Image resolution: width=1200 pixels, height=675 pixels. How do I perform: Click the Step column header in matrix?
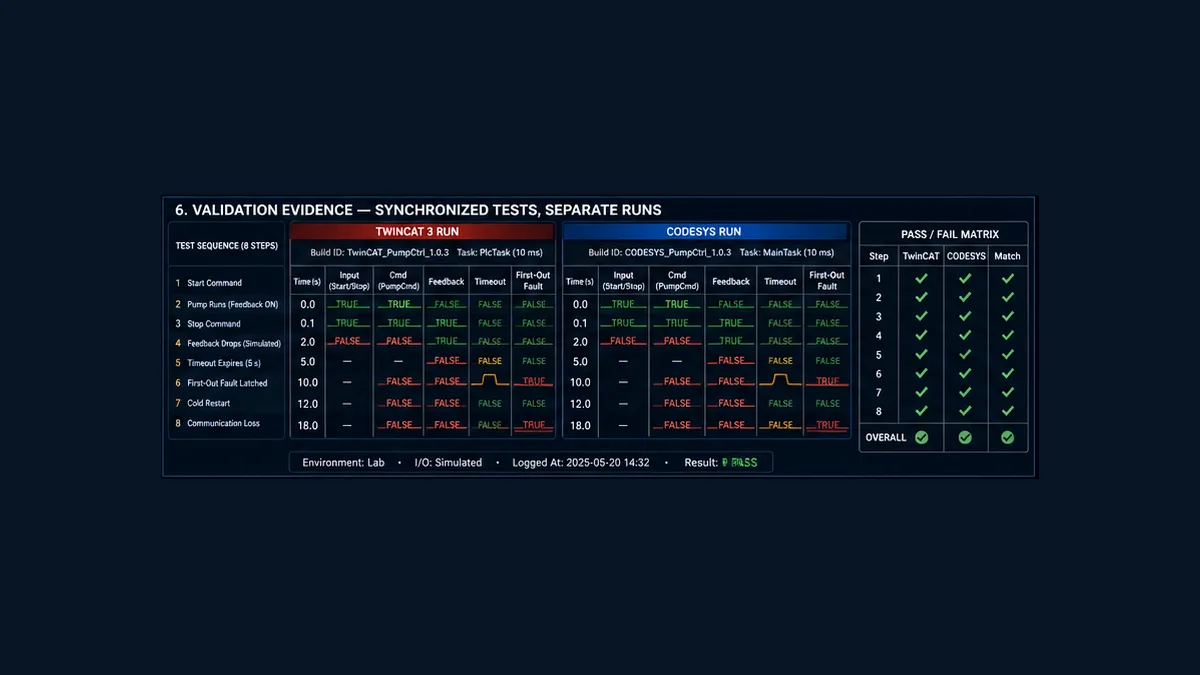(879, 256)
